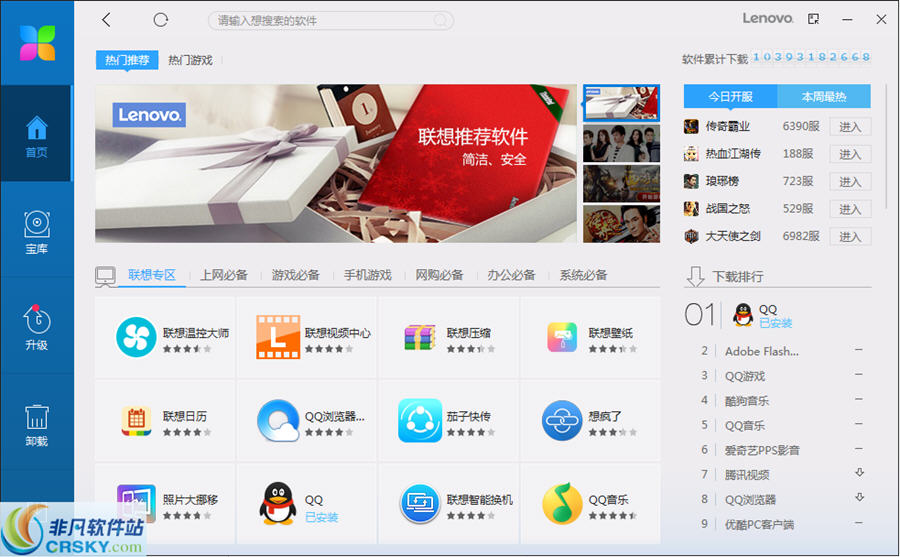This screenshot has height=557, width=900.
Task: Open 优酷PC客户端 in download ranking
Action: pos(759,524)
